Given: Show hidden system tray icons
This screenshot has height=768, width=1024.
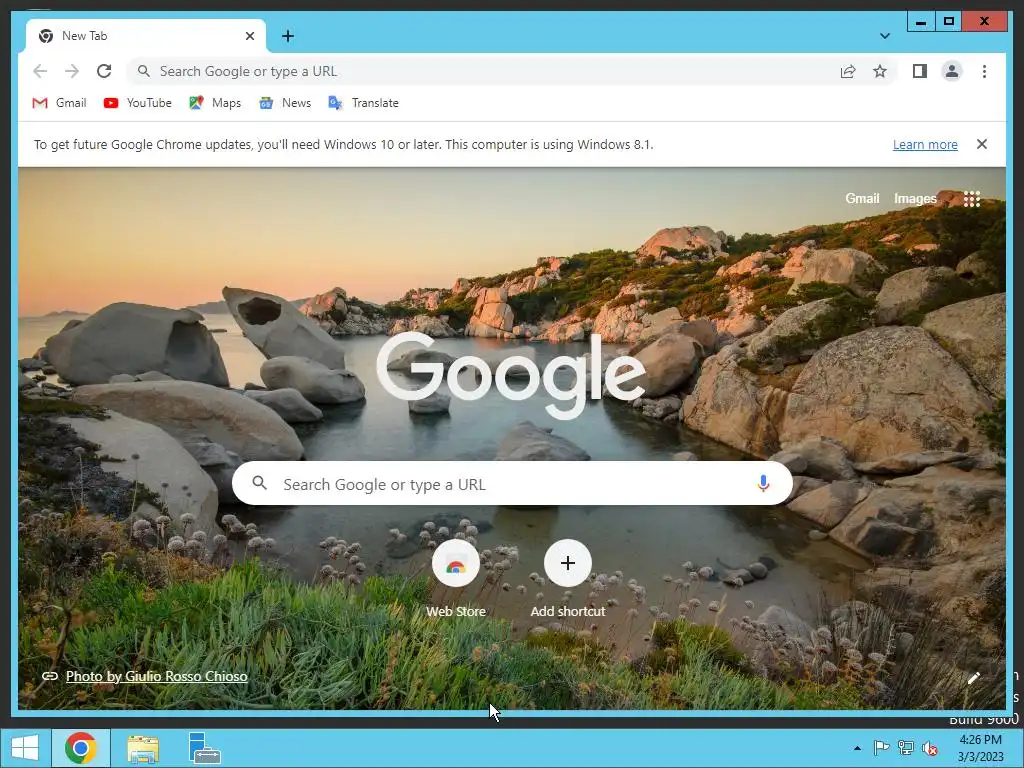Looking at the screenshot, I should 857,748.
